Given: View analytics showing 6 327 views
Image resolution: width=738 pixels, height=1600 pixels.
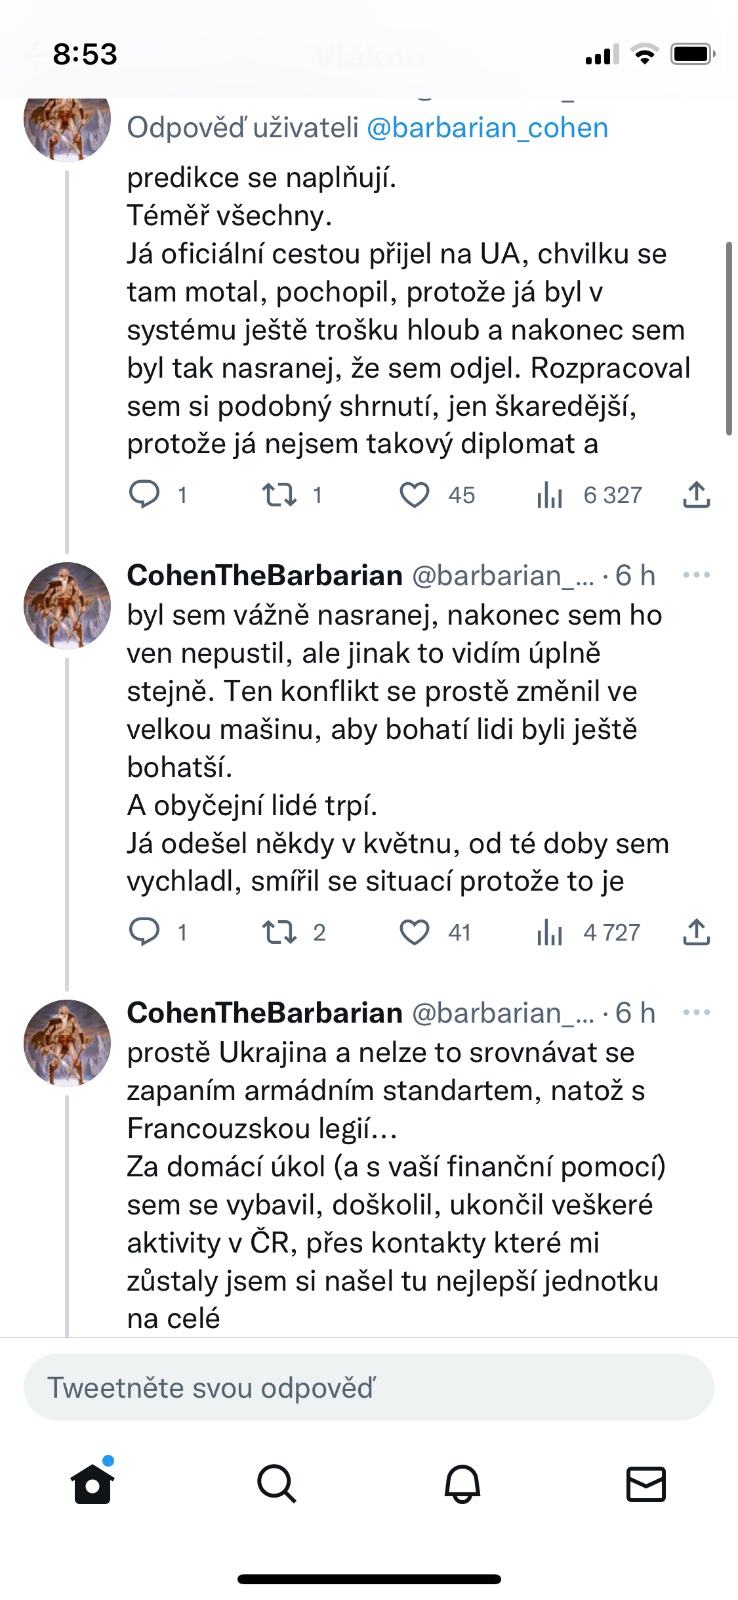Looking at the screenshot, I should pyautogui.click(x=550, y=495).
